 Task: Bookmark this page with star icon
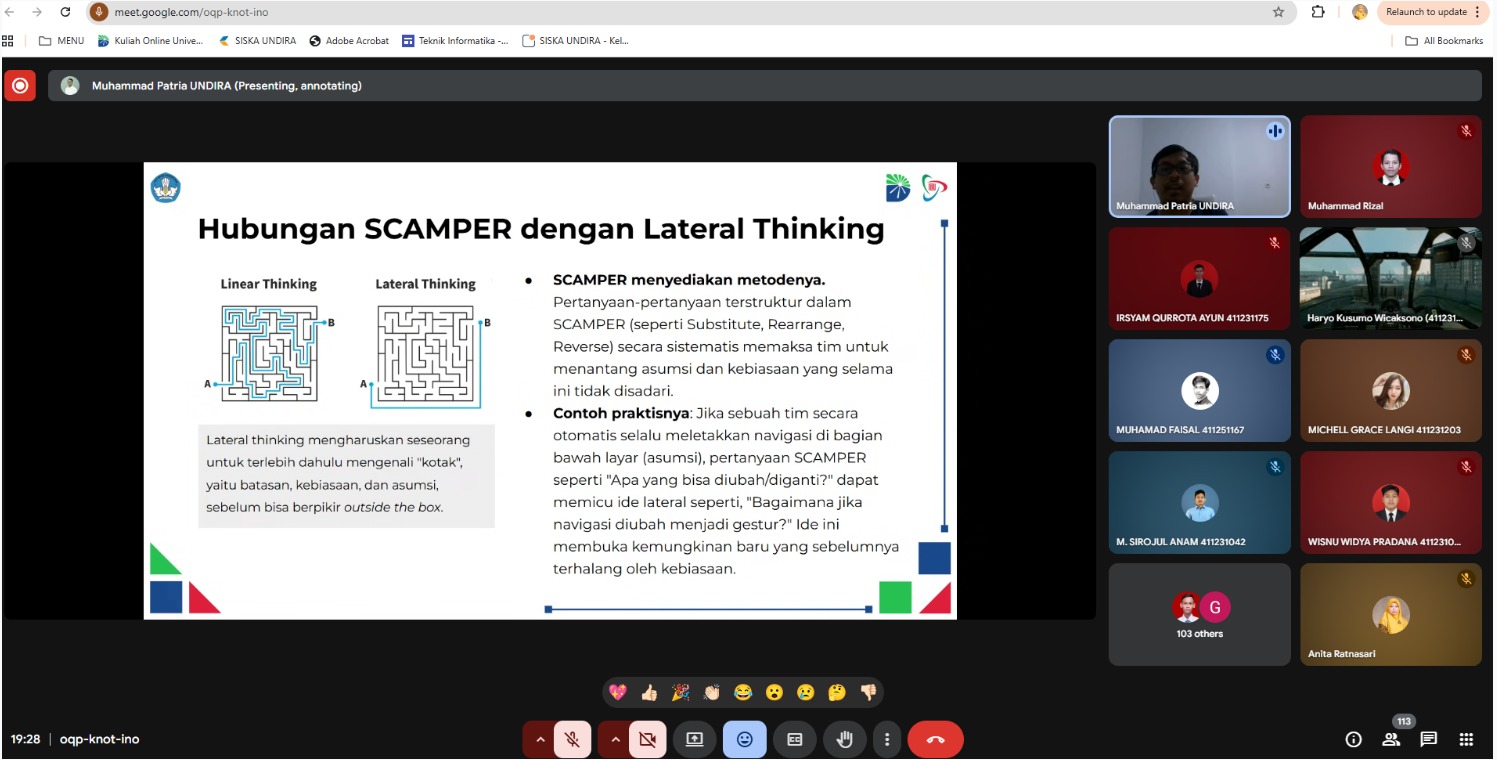(x=1278, y=12)
